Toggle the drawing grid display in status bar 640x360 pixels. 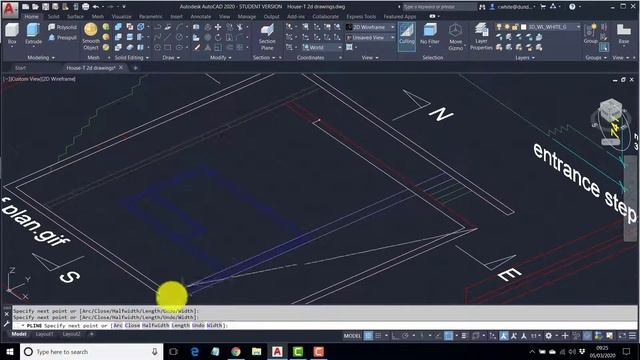click(x=368, y=336)
